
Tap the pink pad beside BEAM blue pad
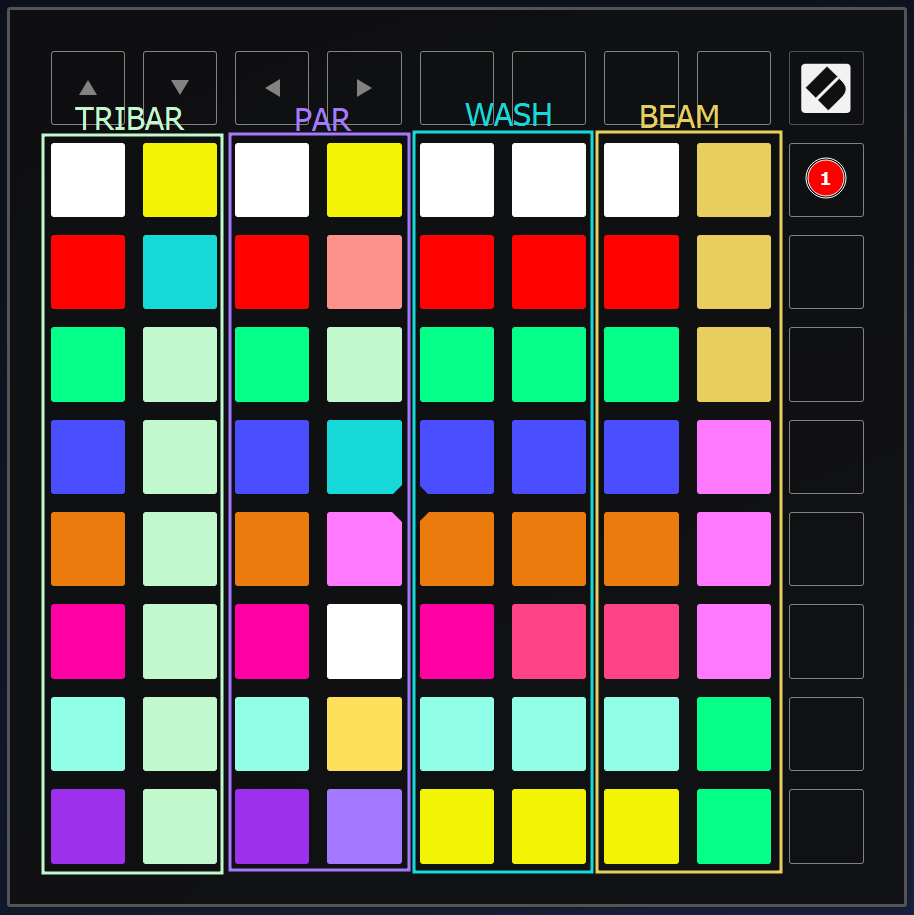734,457
